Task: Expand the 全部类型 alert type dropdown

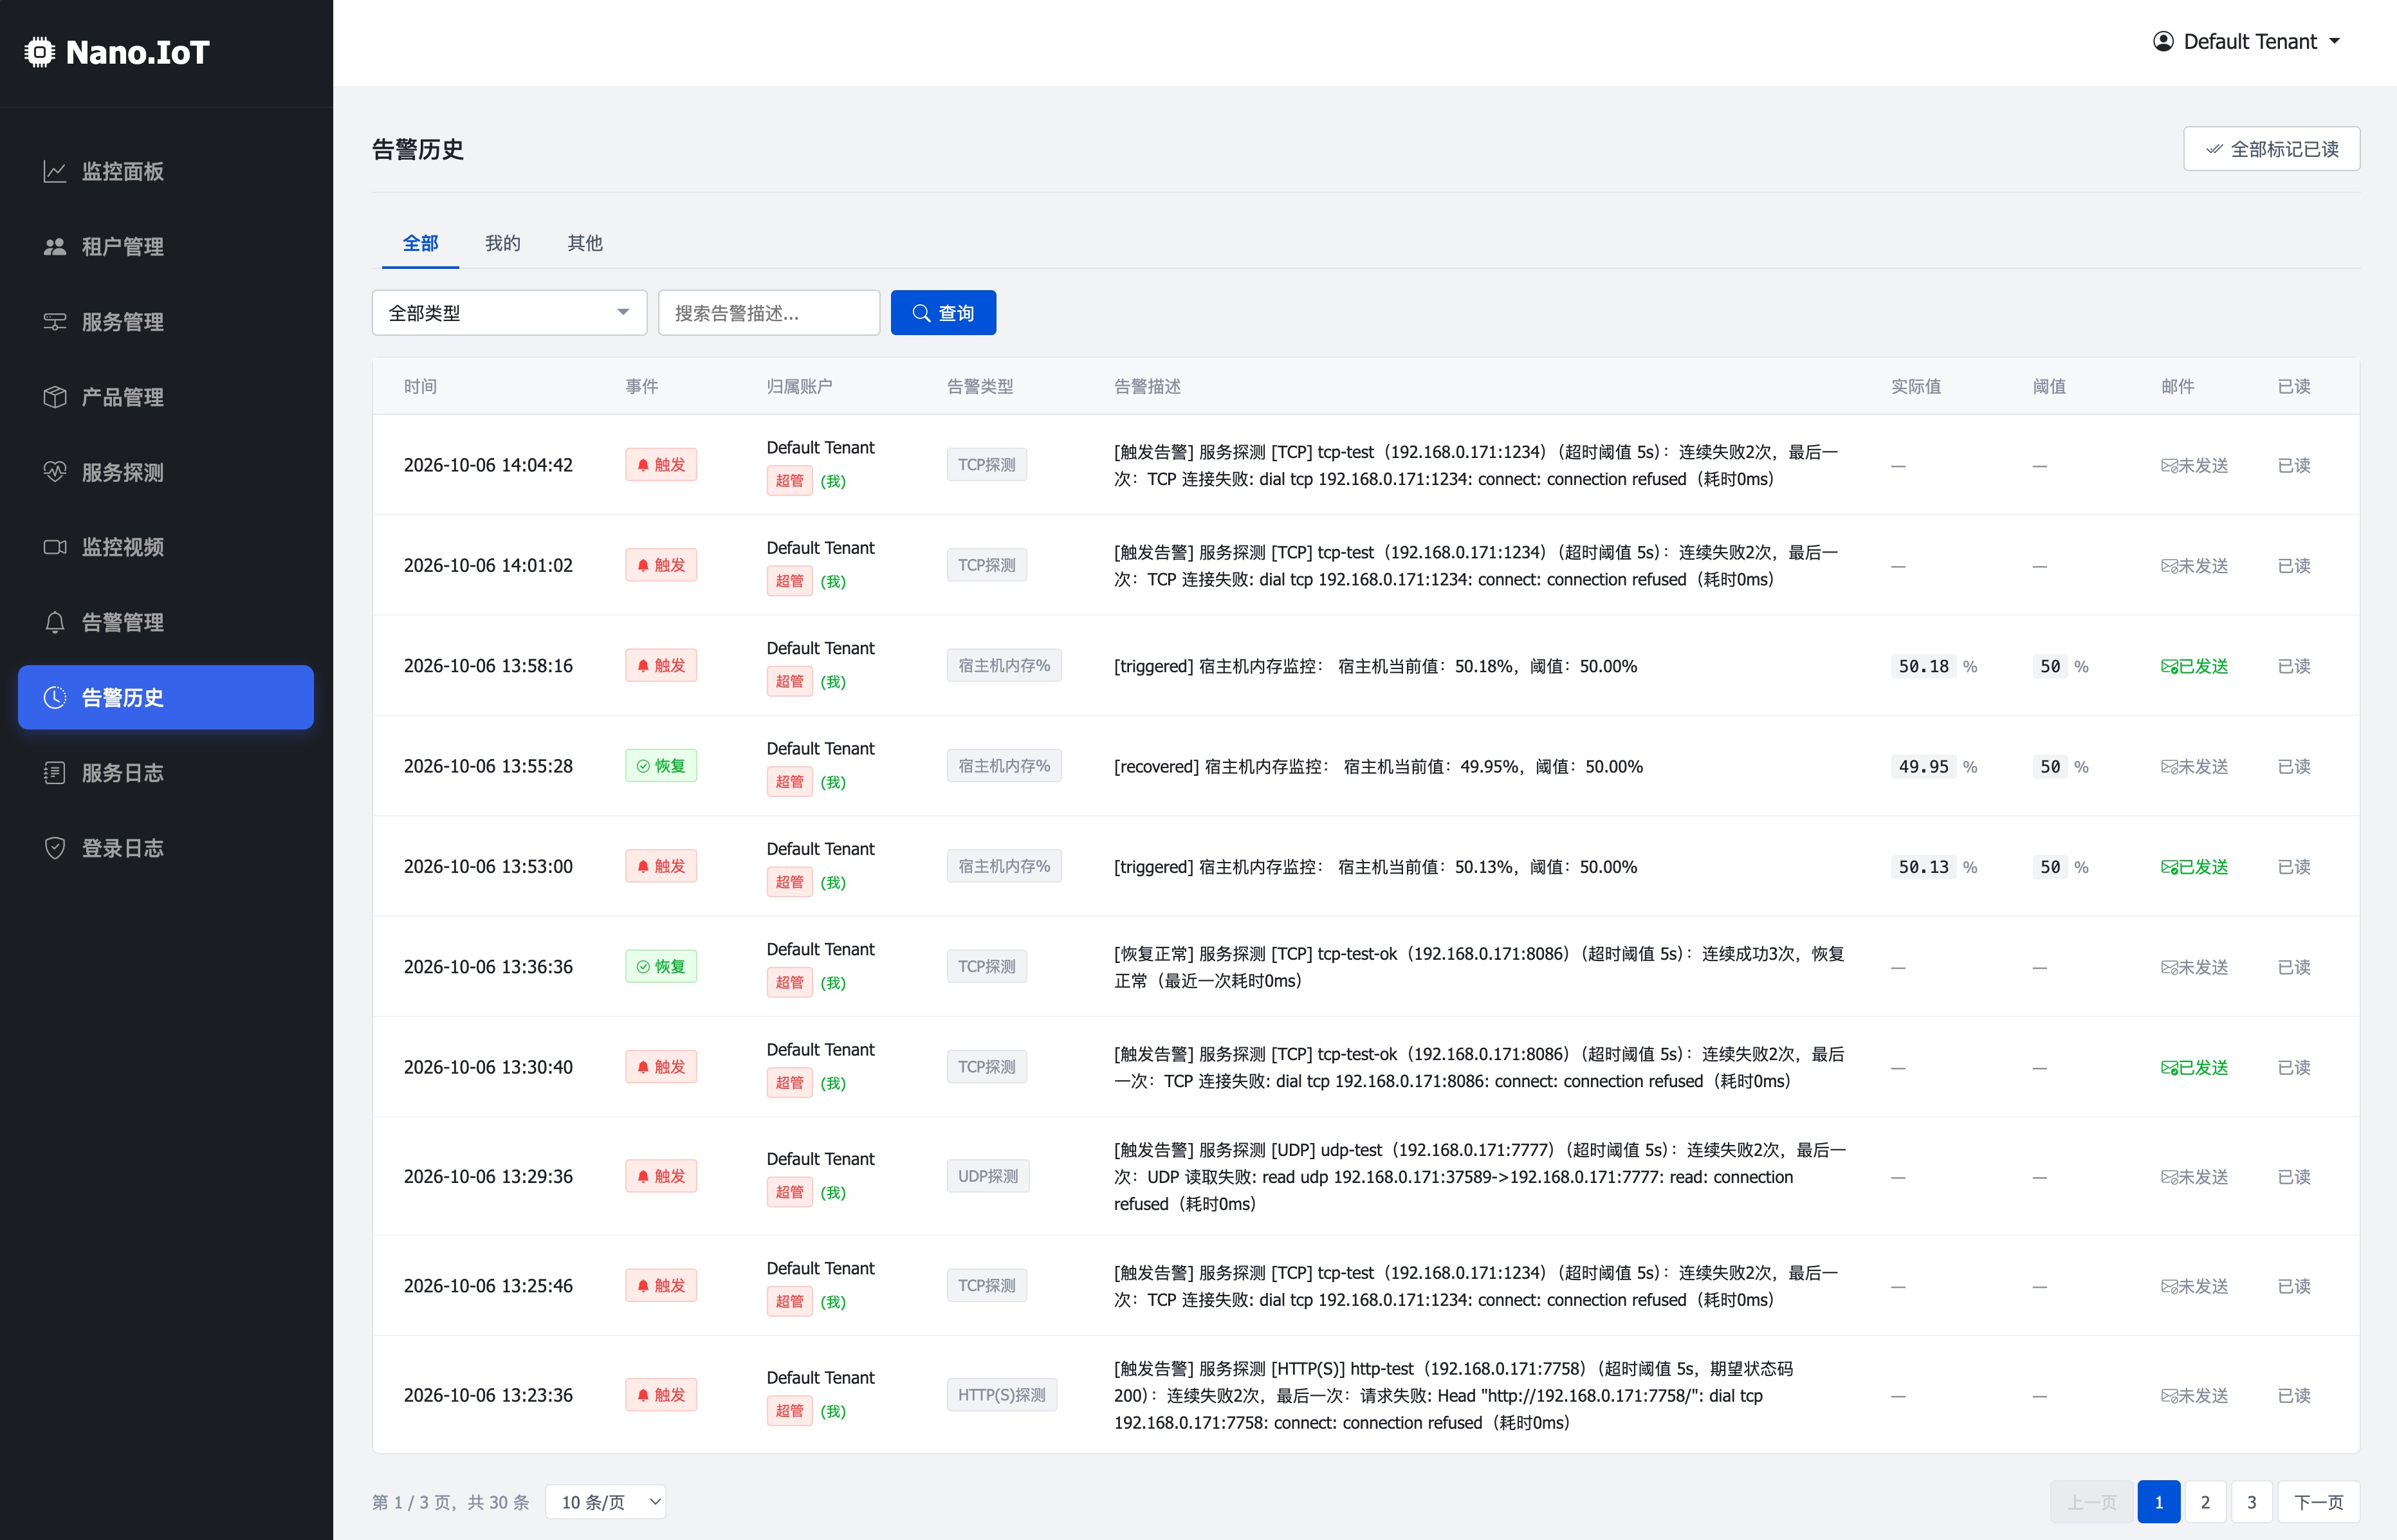Action: [x=509, y=313]
